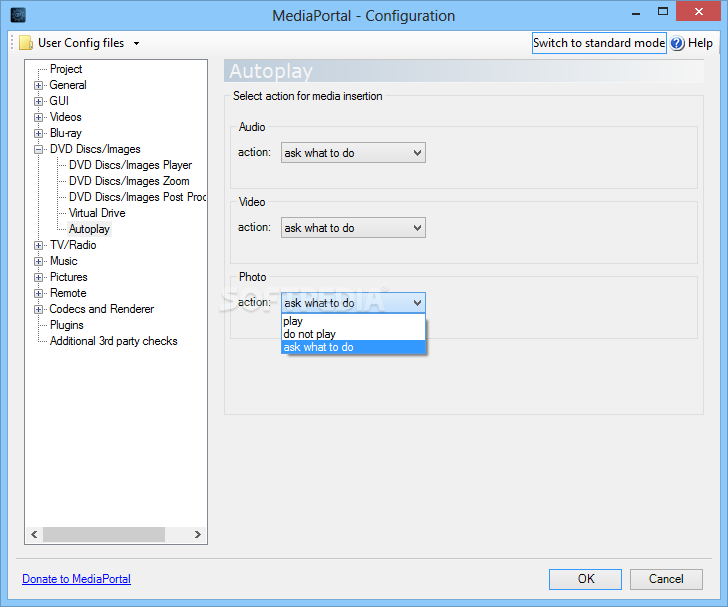The height and width of the screenshot is (607, 728).
Task: Select the Remote tree label
Action: [x=68, y=293]
